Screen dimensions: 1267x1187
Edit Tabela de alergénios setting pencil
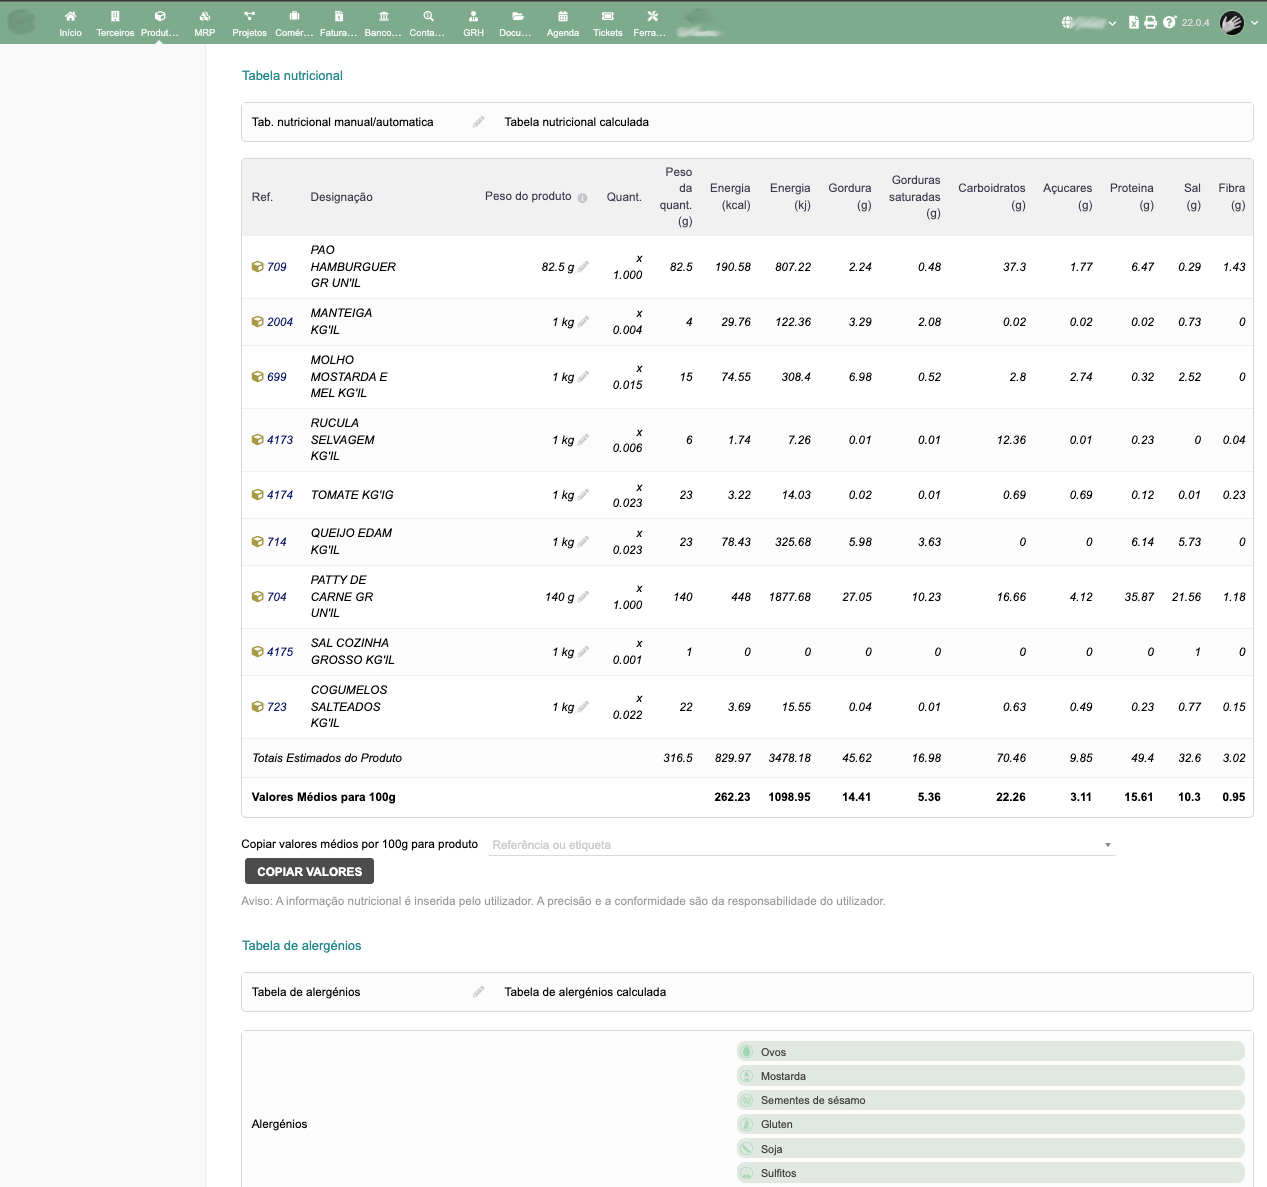coord(478,992)
